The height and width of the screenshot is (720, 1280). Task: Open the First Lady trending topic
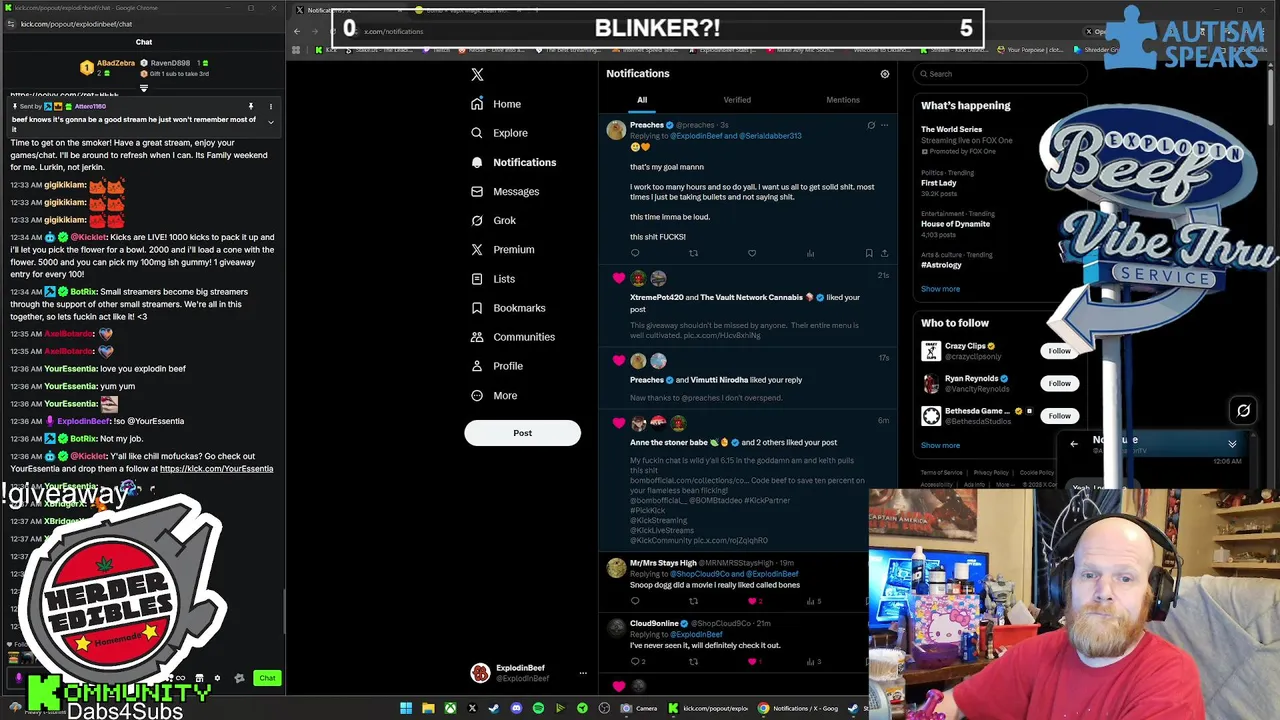coord(939,184)
